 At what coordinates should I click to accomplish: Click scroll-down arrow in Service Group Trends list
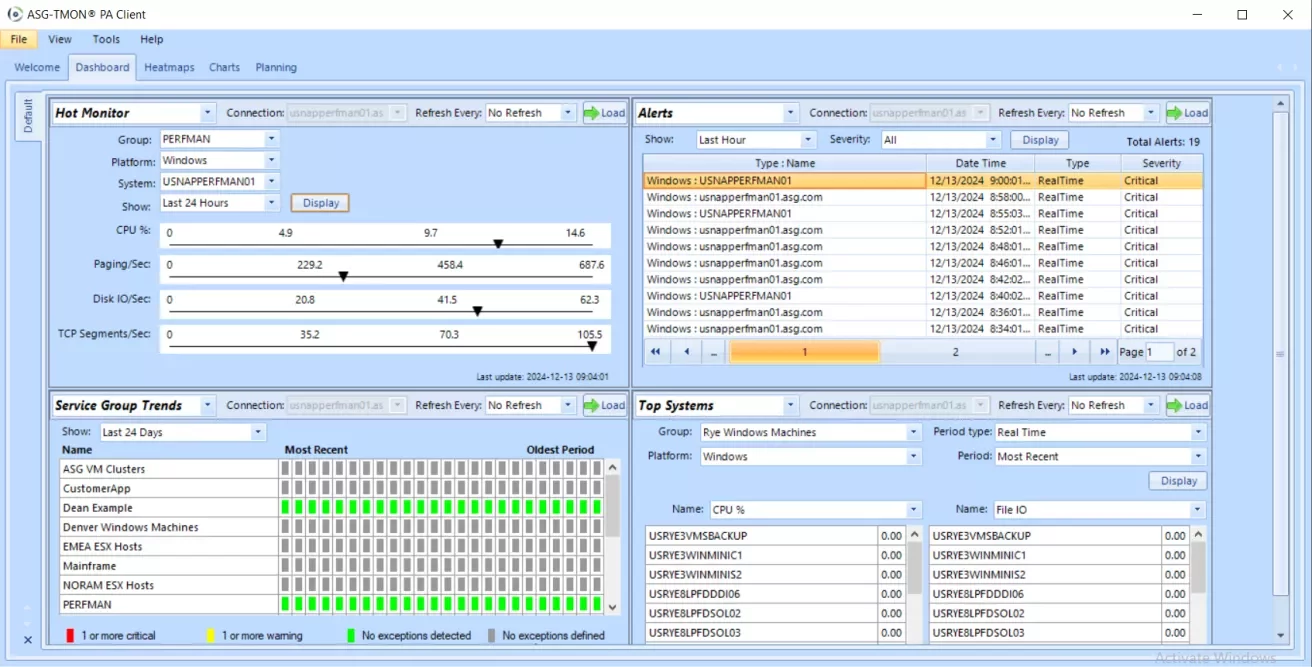[613, 606]
